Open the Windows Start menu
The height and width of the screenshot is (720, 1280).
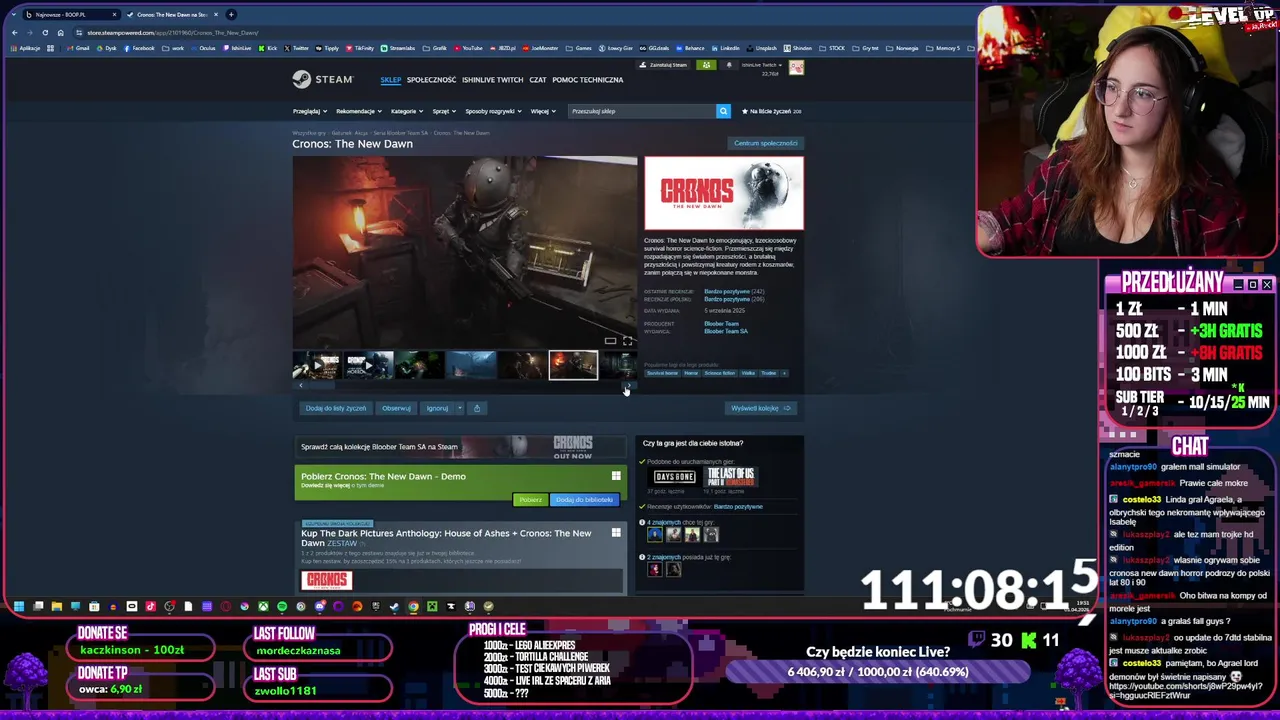coord(19,606)
